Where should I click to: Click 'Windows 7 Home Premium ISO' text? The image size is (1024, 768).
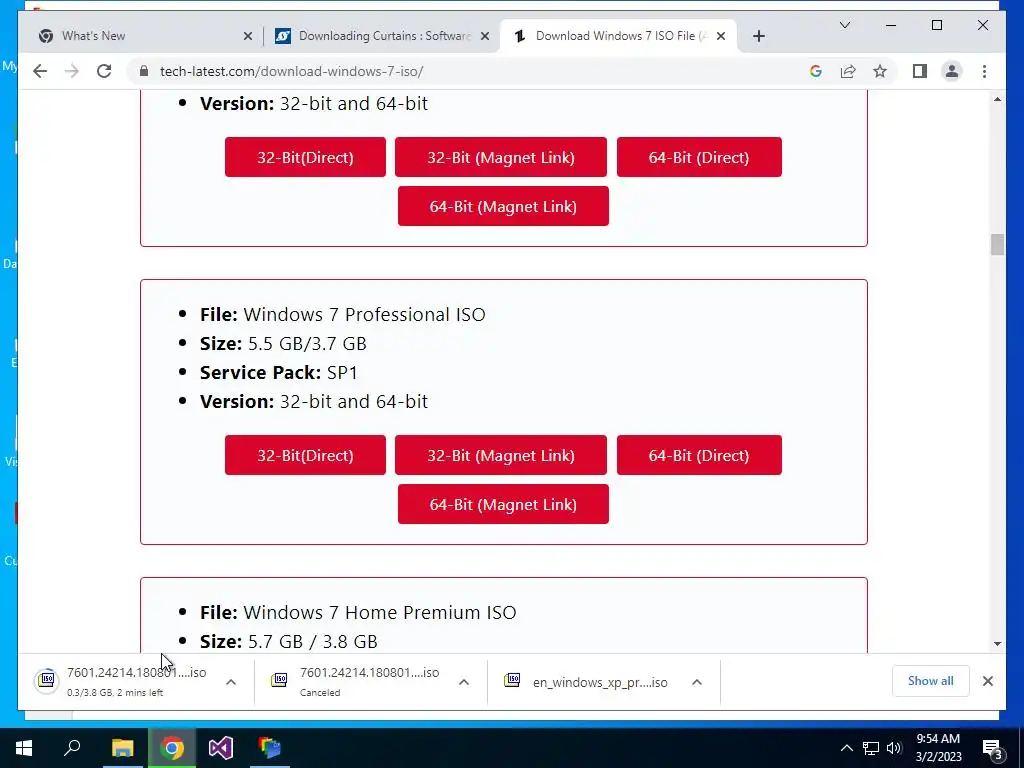coord(379,612)
